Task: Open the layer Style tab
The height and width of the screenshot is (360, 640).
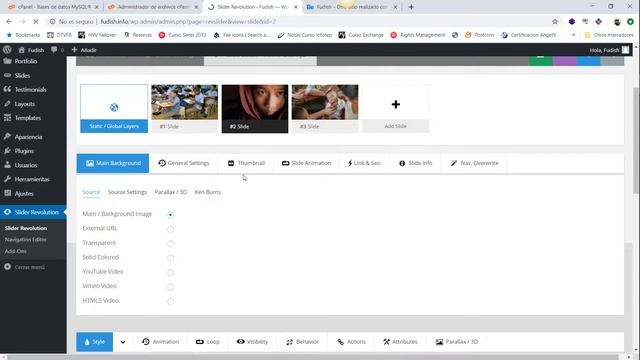Action: 95,342
